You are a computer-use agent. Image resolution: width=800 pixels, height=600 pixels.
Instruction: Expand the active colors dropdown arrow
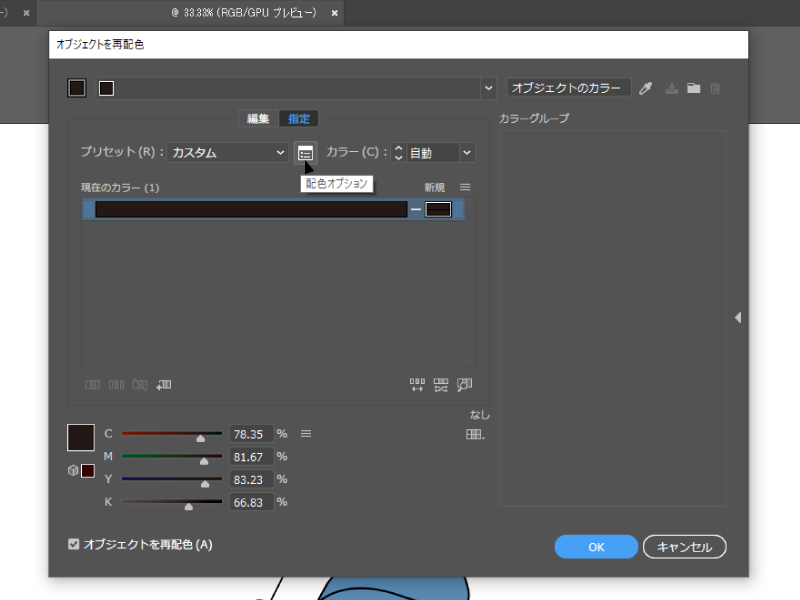(x=489, y=88)
